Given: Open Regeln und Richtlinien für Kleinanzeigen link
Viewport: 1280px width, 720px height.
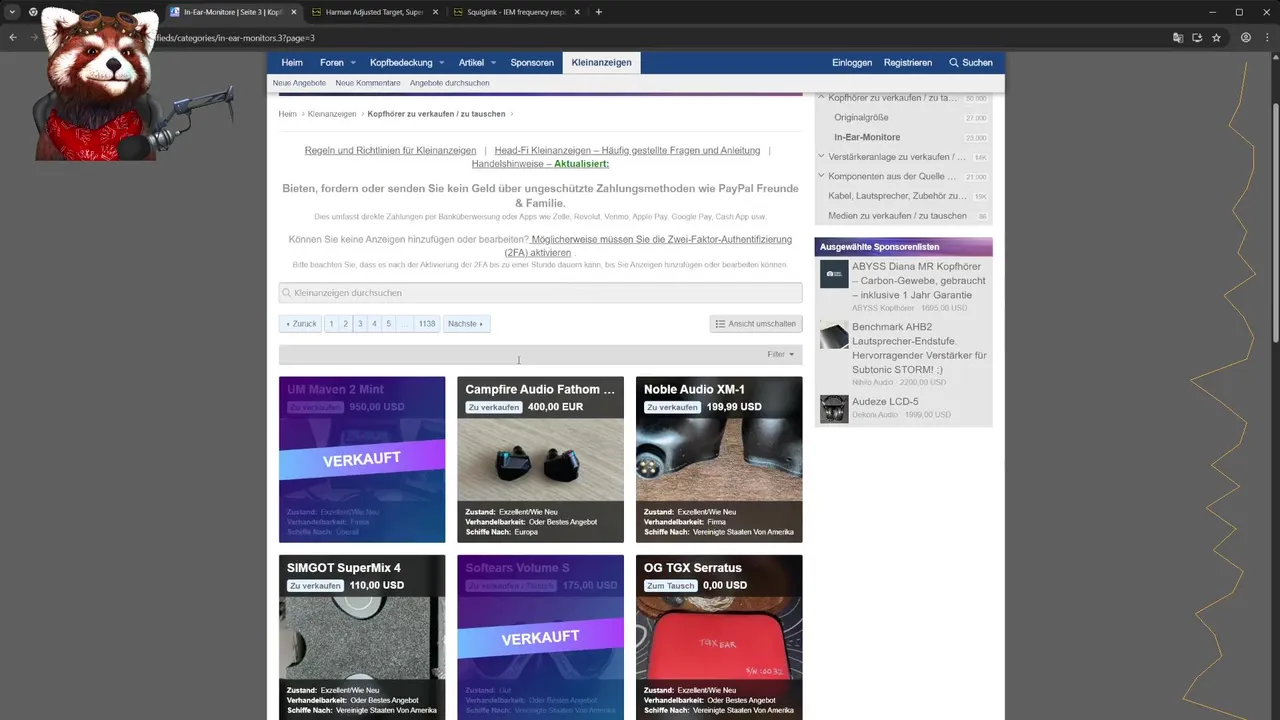Looking at the screenshot, I should (390, 150).
